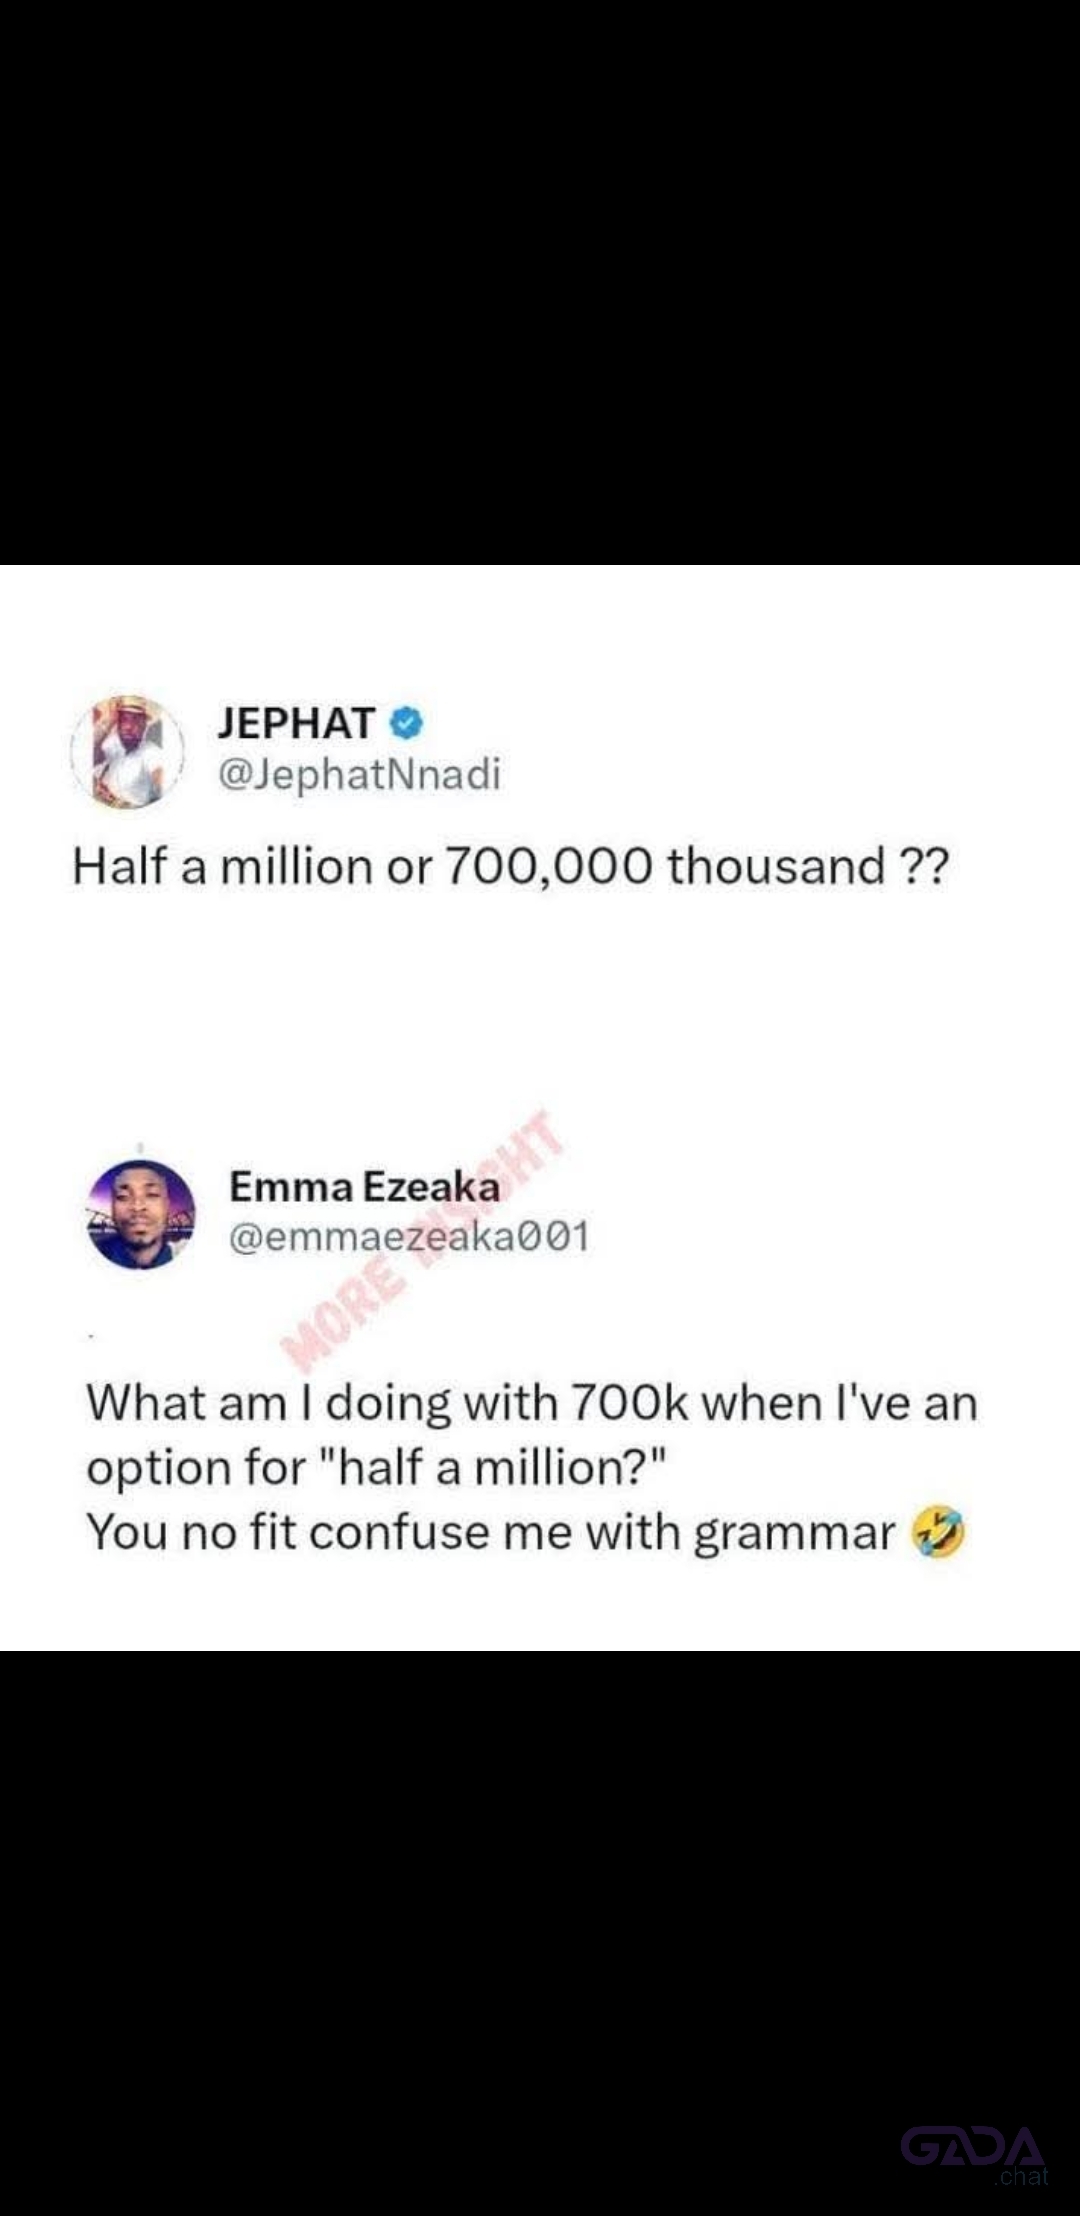The image size is (1080, 2216).
Task: Open the GADA chat logo
Action: (x=973, y=2146)
